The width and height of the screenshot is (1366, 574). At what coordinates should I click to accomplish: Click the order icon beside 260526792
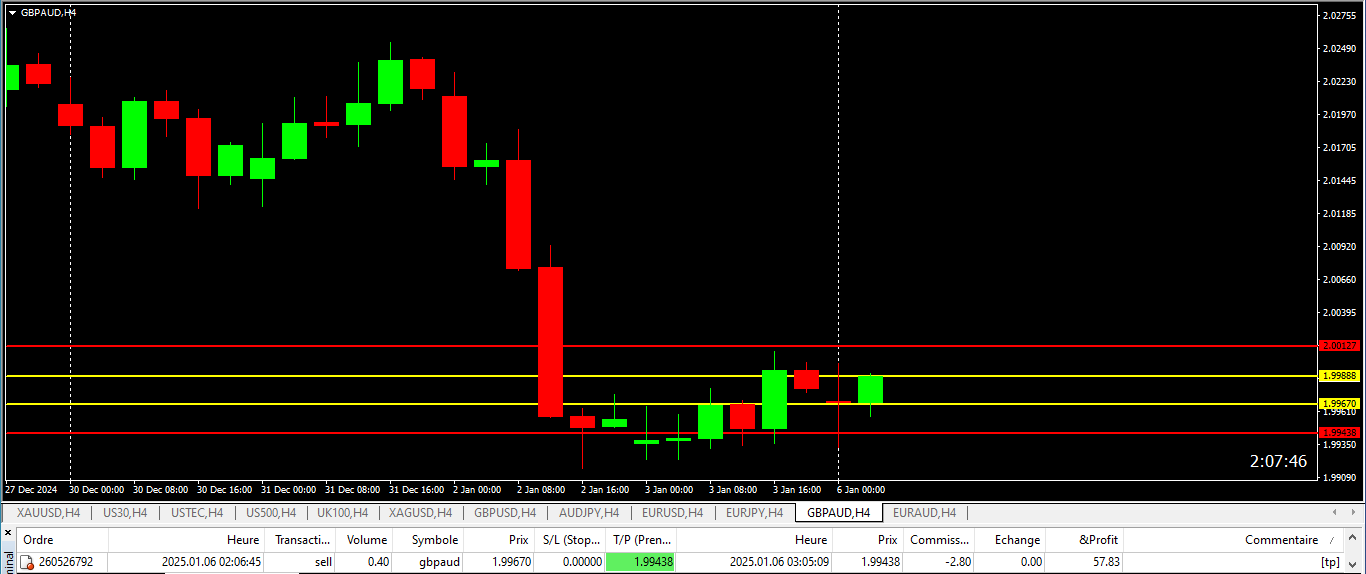click(x=27, y=562)
